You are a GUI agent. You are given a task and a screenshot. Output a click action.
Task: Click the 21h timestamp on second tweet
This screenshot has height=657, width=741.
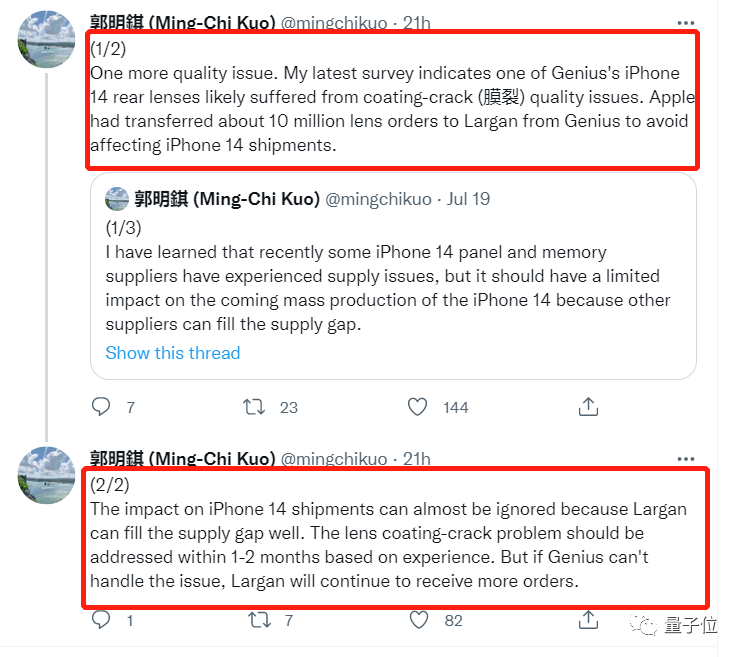(416, 459)
